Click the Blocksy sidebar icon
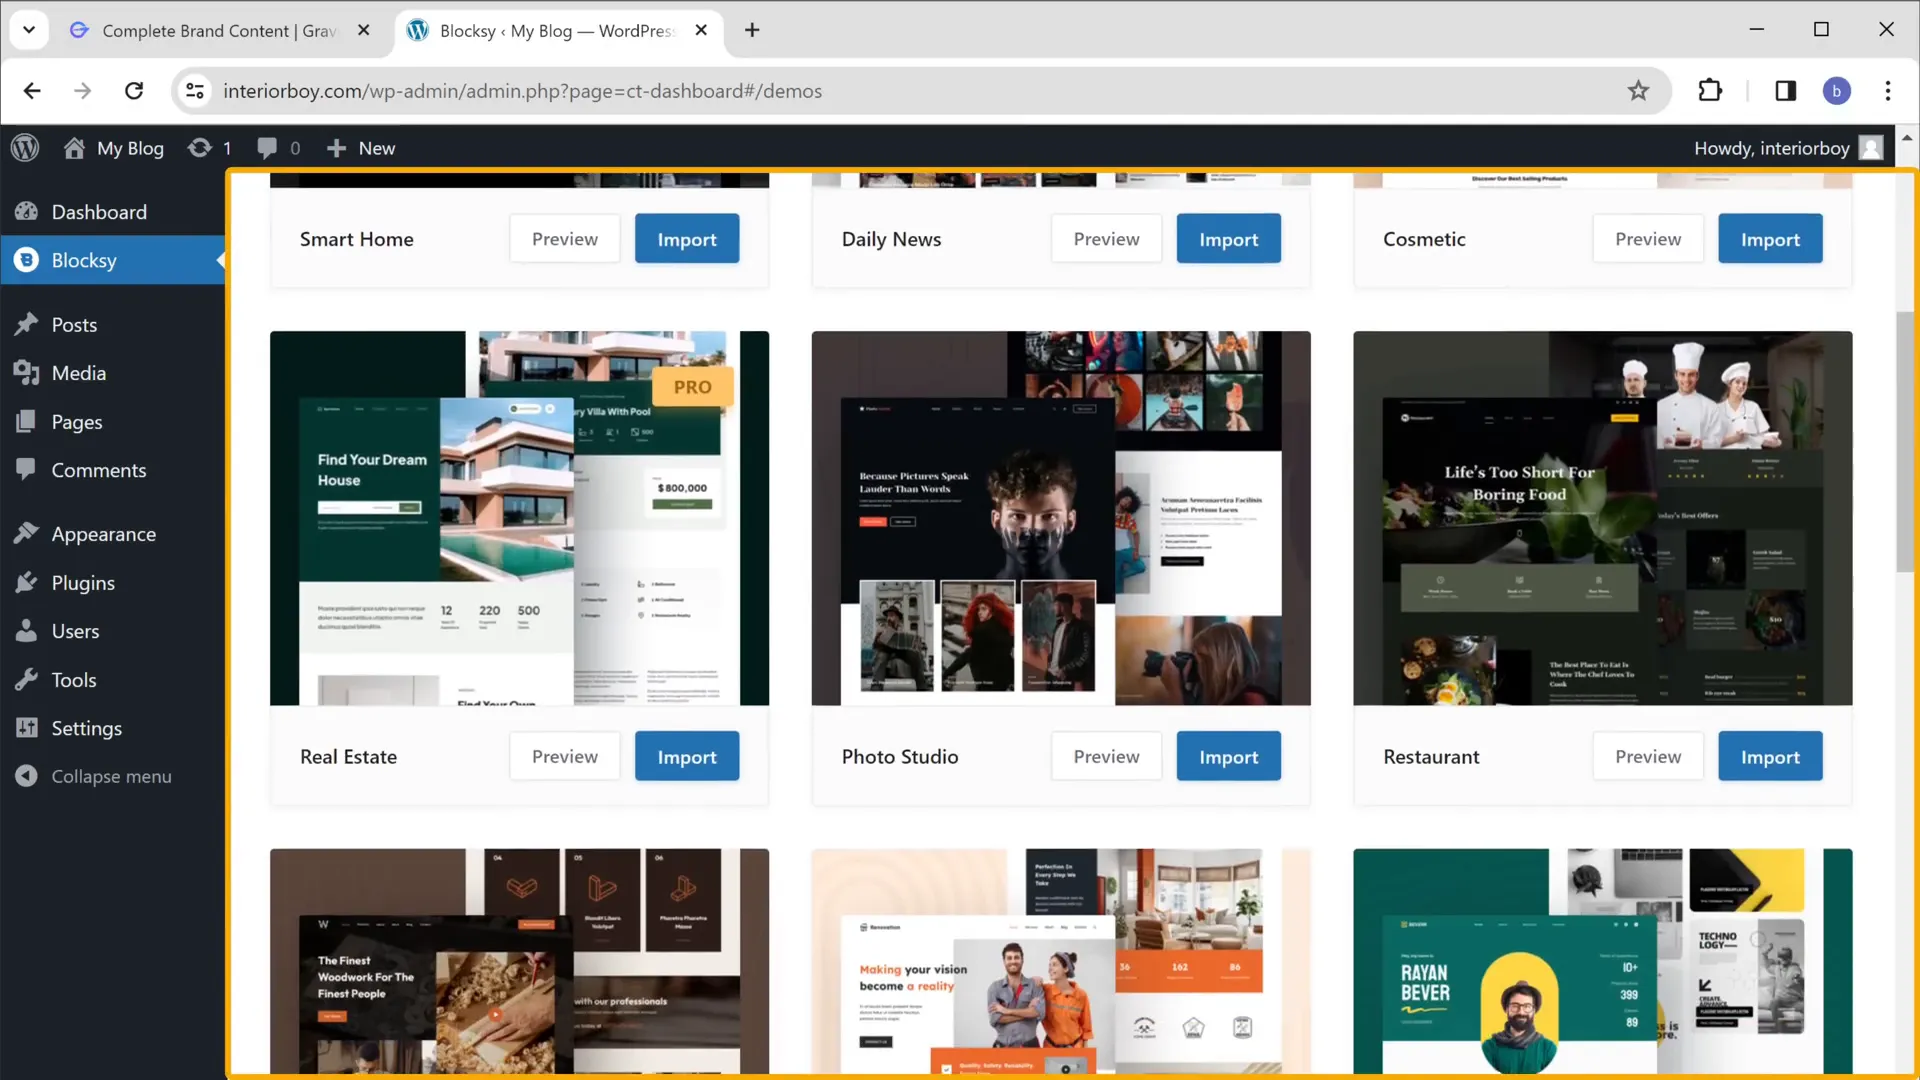 27,260
